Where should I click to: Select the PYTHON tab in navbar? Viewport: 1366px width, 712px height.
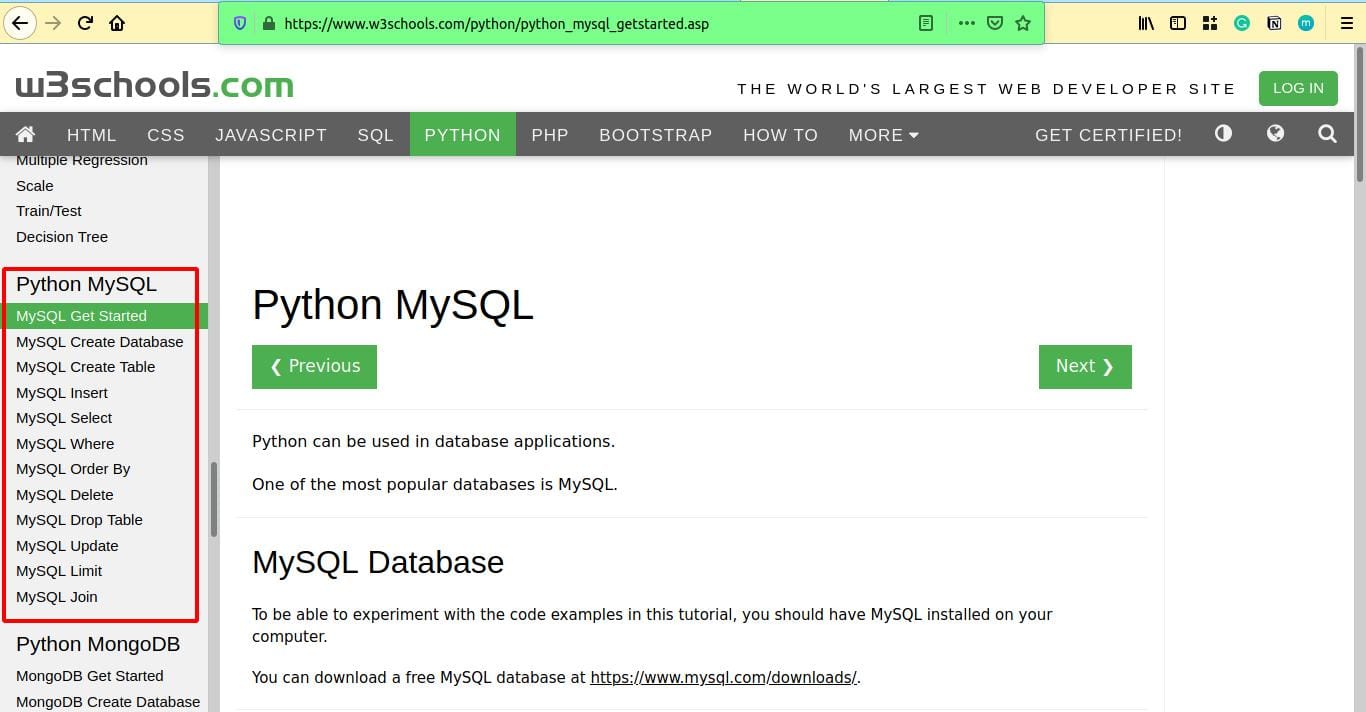(463, 135)
